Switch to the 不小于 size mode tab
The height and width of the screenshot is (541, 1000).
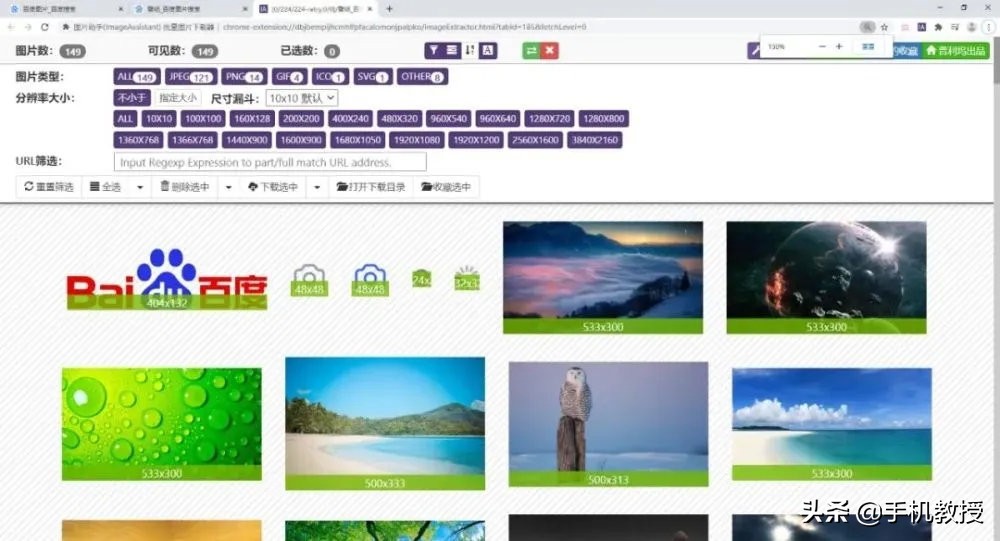click(132, 98)
